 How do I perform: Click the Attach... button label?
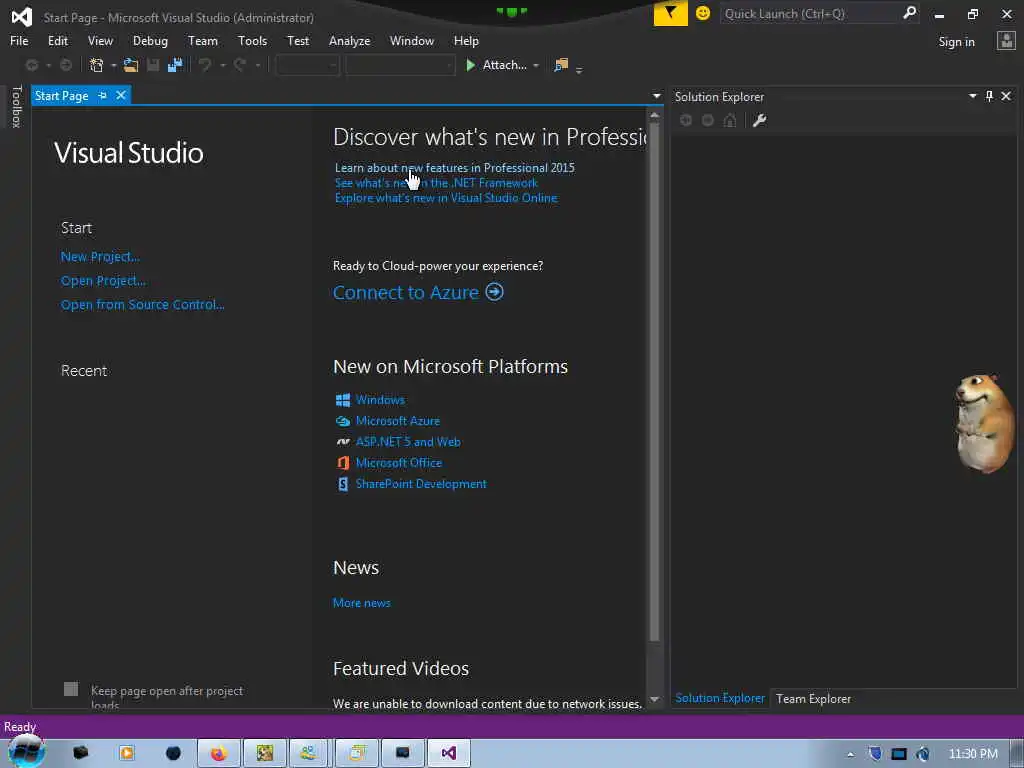504,65
